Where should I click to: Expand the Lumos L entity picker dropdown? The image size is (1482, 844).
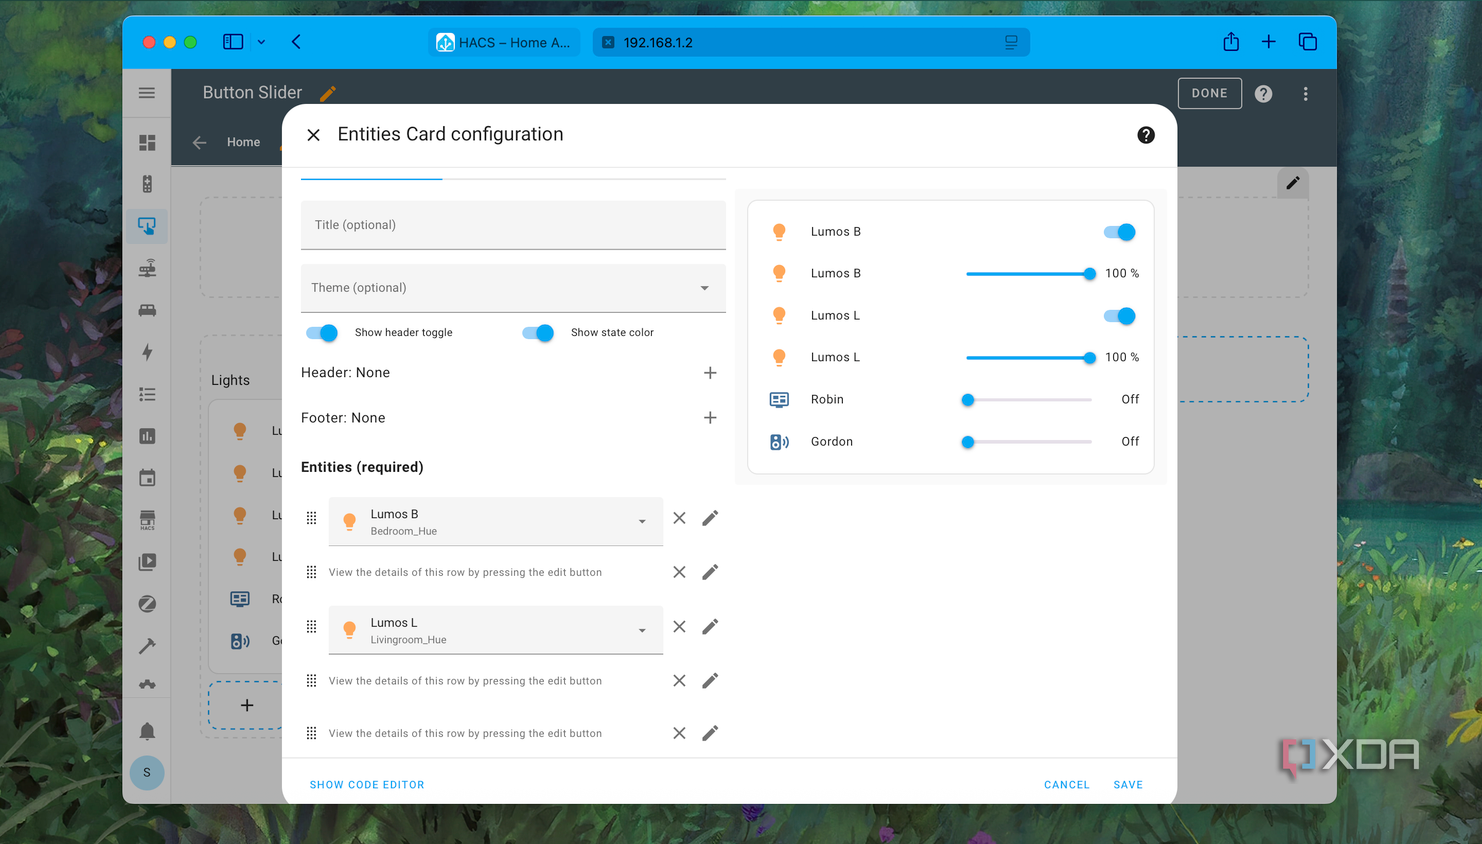point(642,630)
